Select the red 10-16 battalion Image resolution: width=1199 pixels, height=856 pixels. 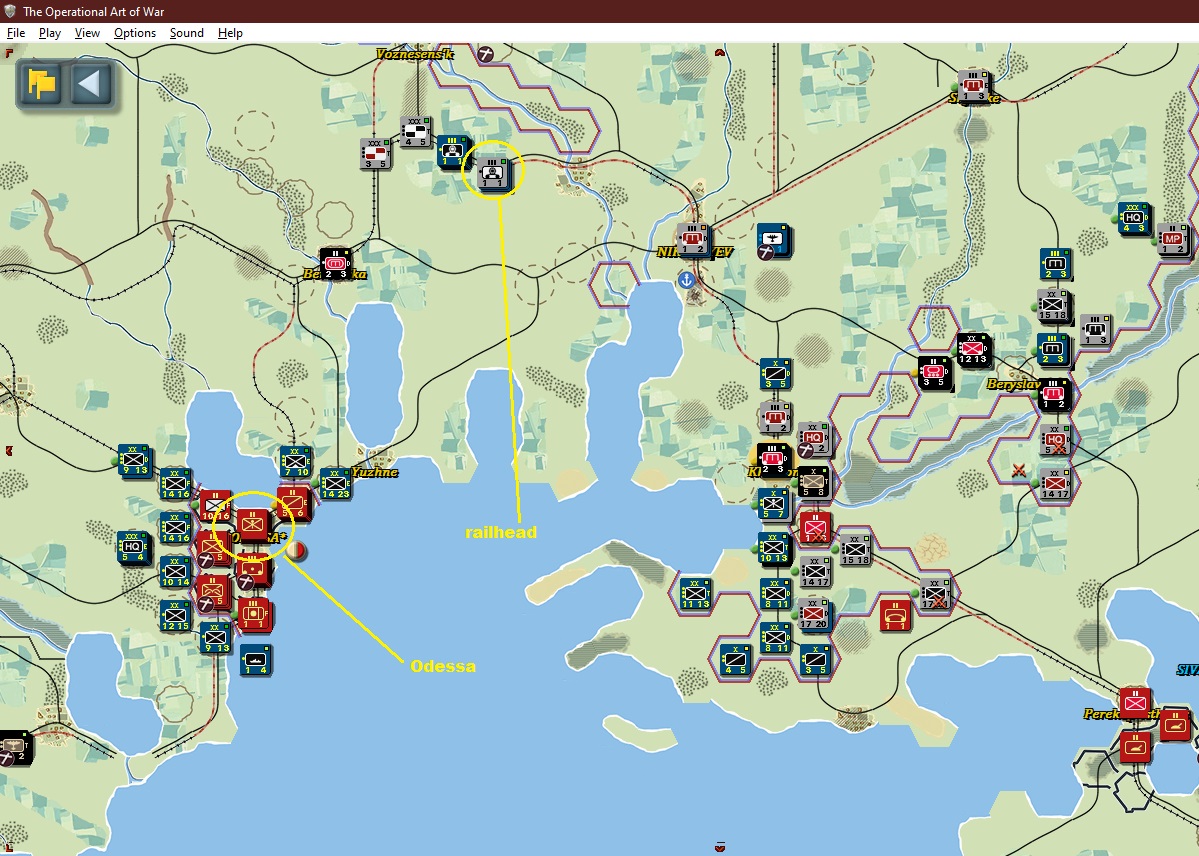216,506
